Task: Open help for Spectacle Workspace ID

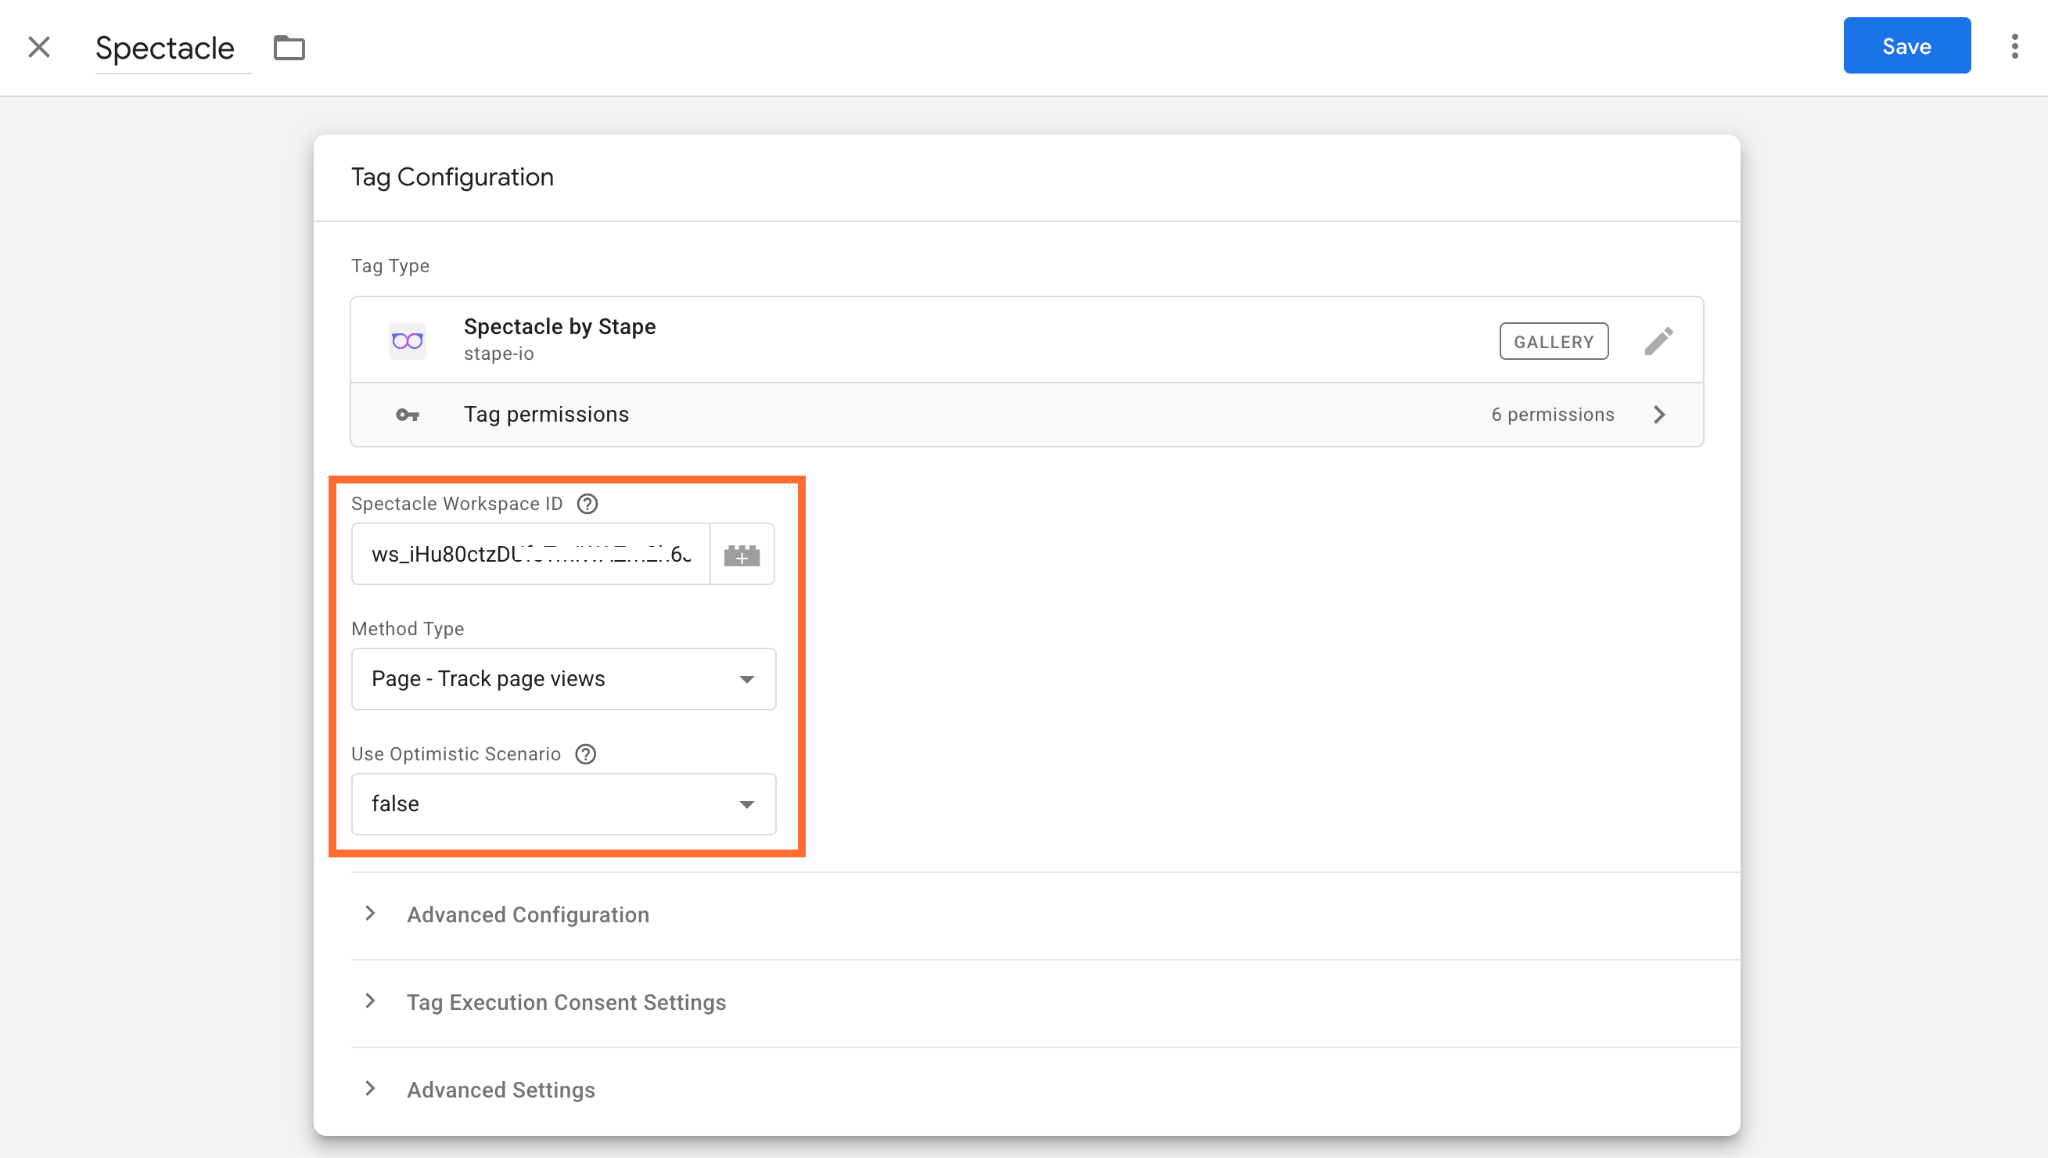Action: [x=588, y=504]
